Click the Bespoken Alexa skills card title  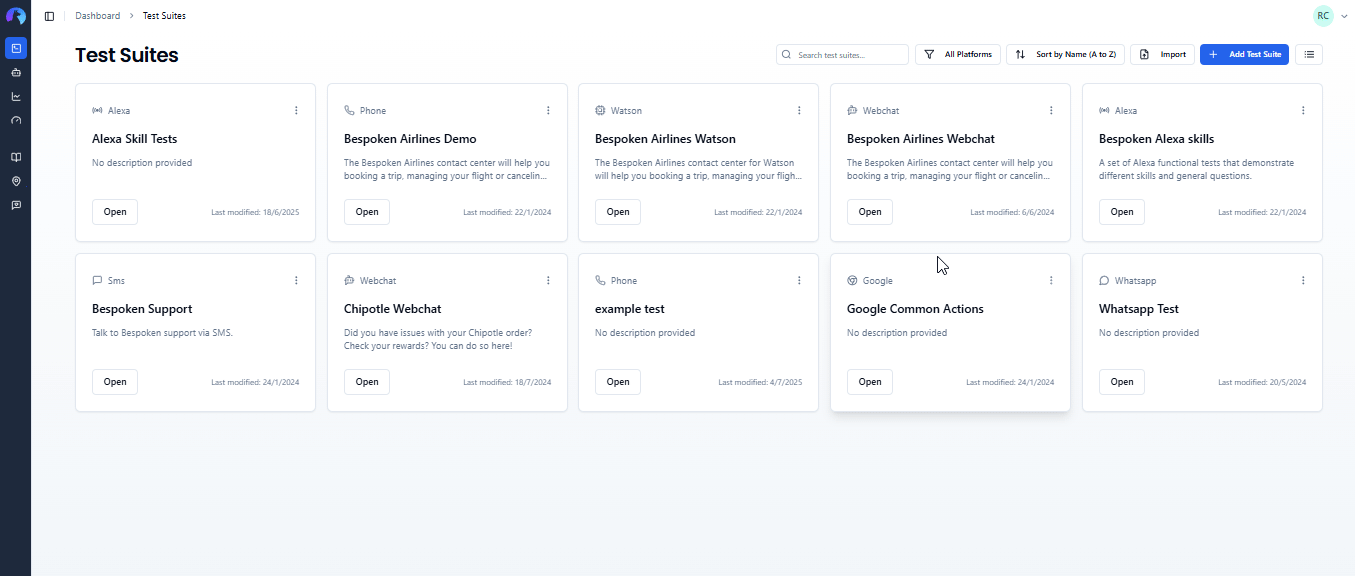click(1156, 139)
